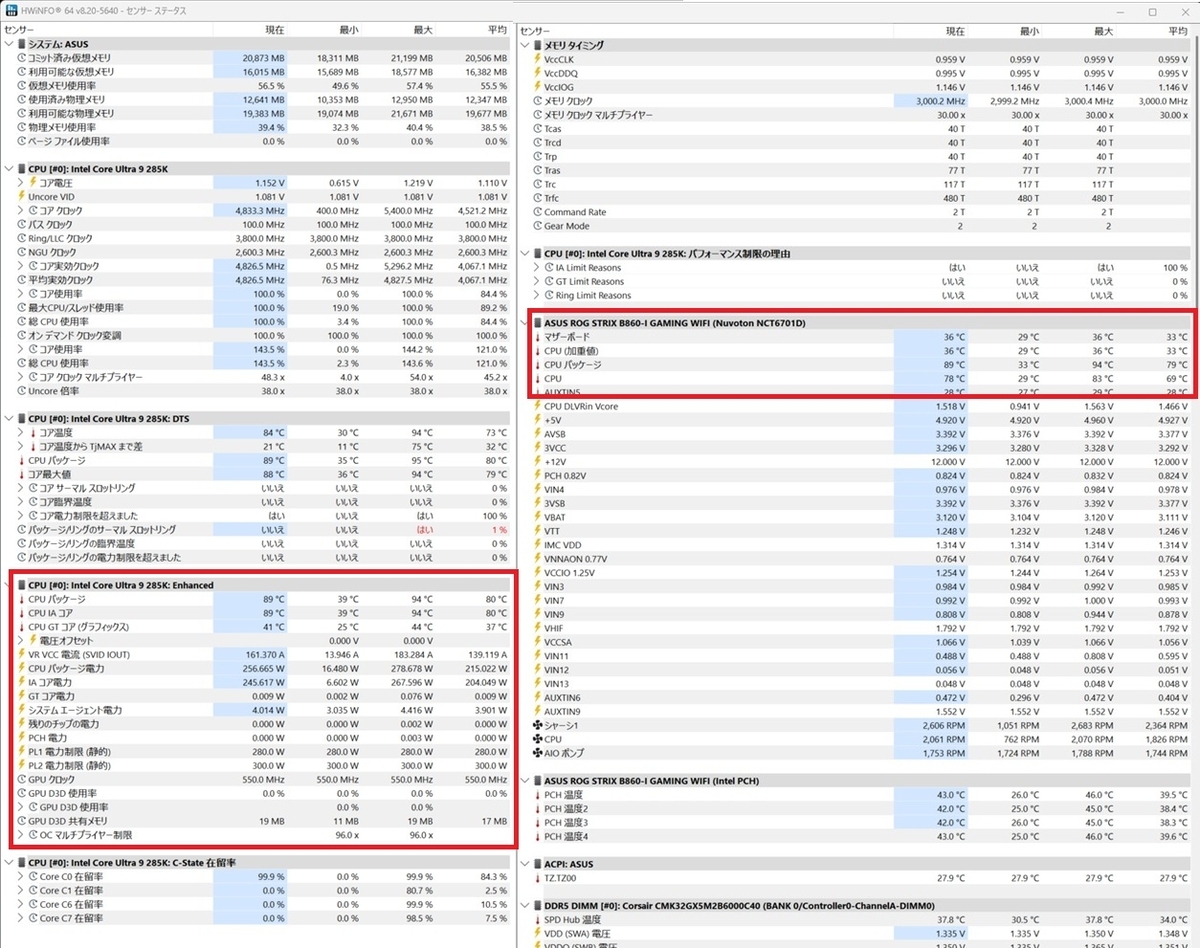Image resolution: width=1200 pixels, height=948 pixels.
Task: Click lightning icon beside Uncore VID
Action: click(22, 197)
